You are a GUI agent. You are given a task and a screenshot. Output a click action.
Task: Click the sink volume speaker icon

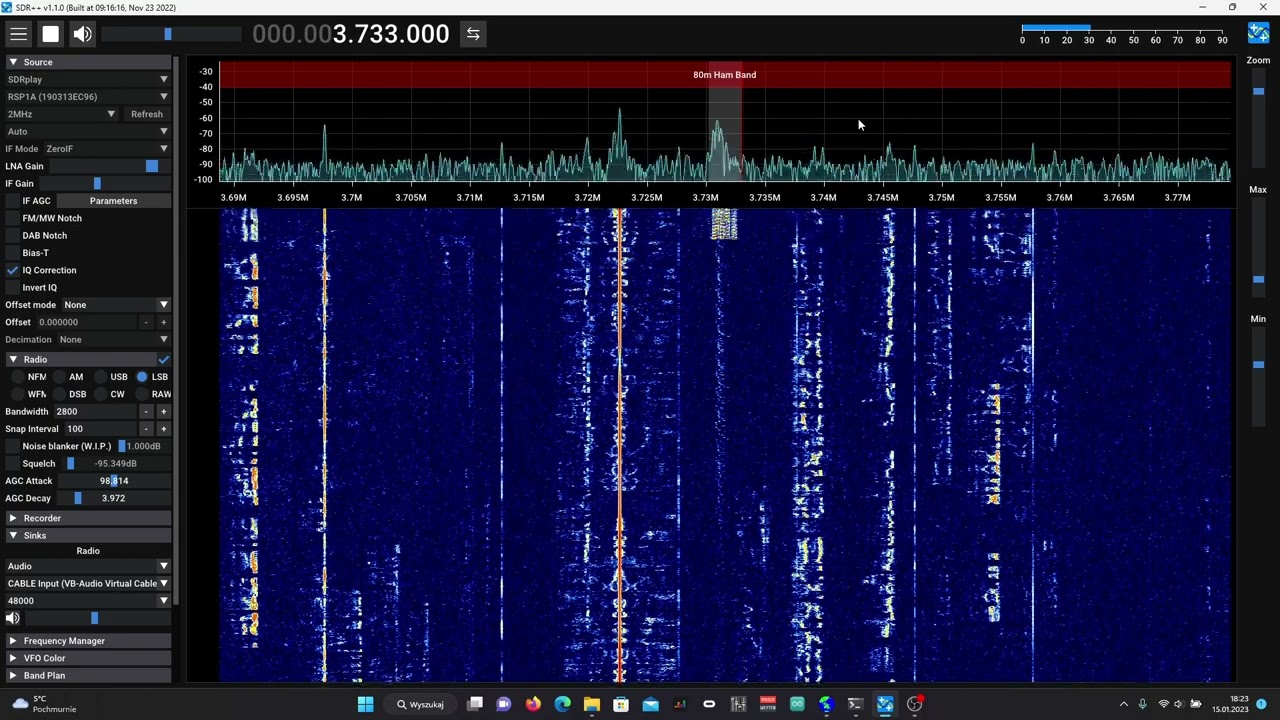pos(13,618)
